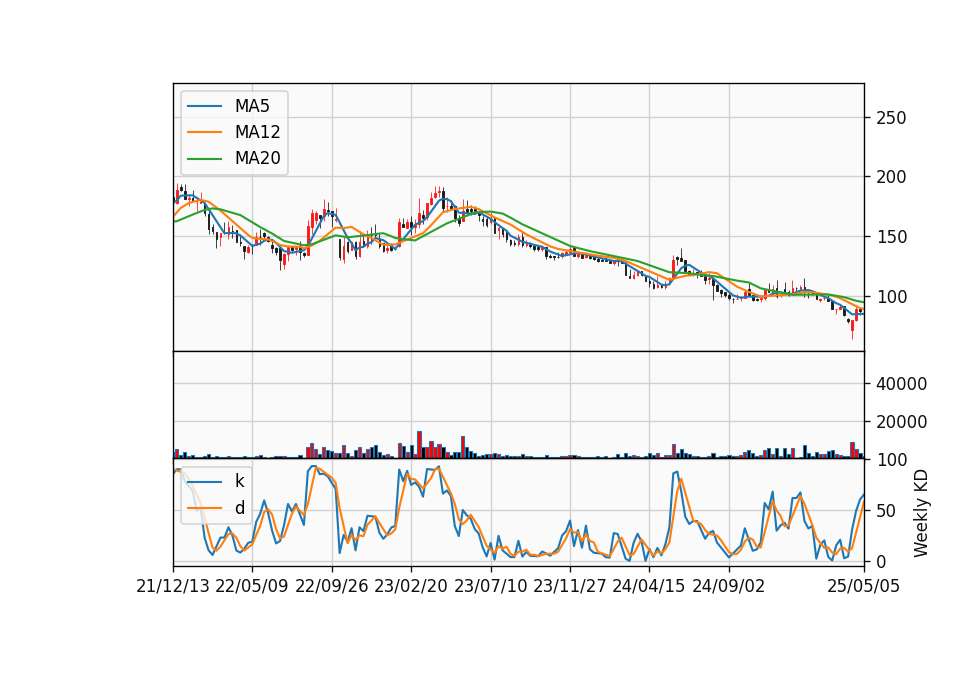Click the 21/12/13 date tick label
Screen dimensions: 960x690
(173, 586)
